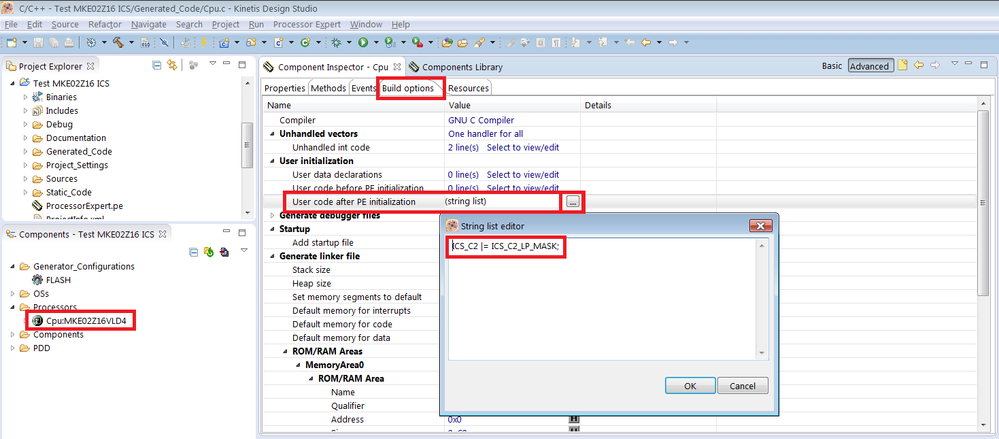Switch to the Resources tab
Image resolution: width=999 pixels, height=439 pixels.
click(468, 88)
